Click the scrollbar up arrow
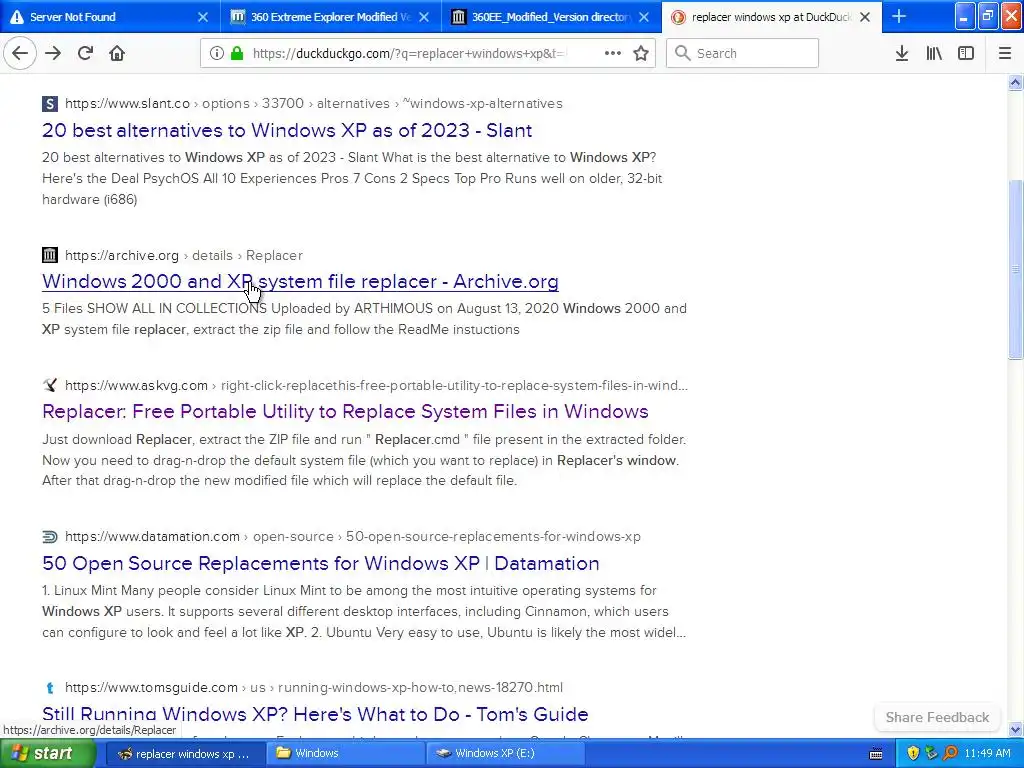The width and height of the screenshot is (1024, 768). point(1015,82)
